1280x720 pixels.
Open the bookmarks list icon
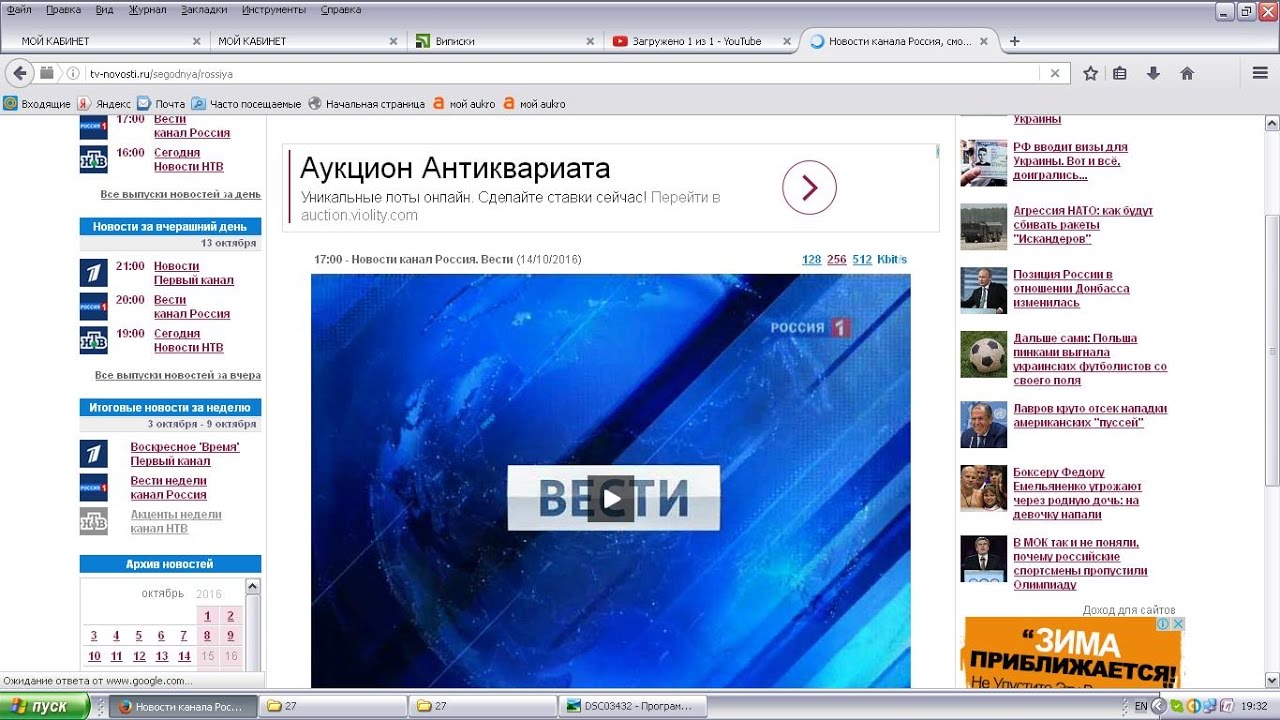click(x=1120, y=73)
